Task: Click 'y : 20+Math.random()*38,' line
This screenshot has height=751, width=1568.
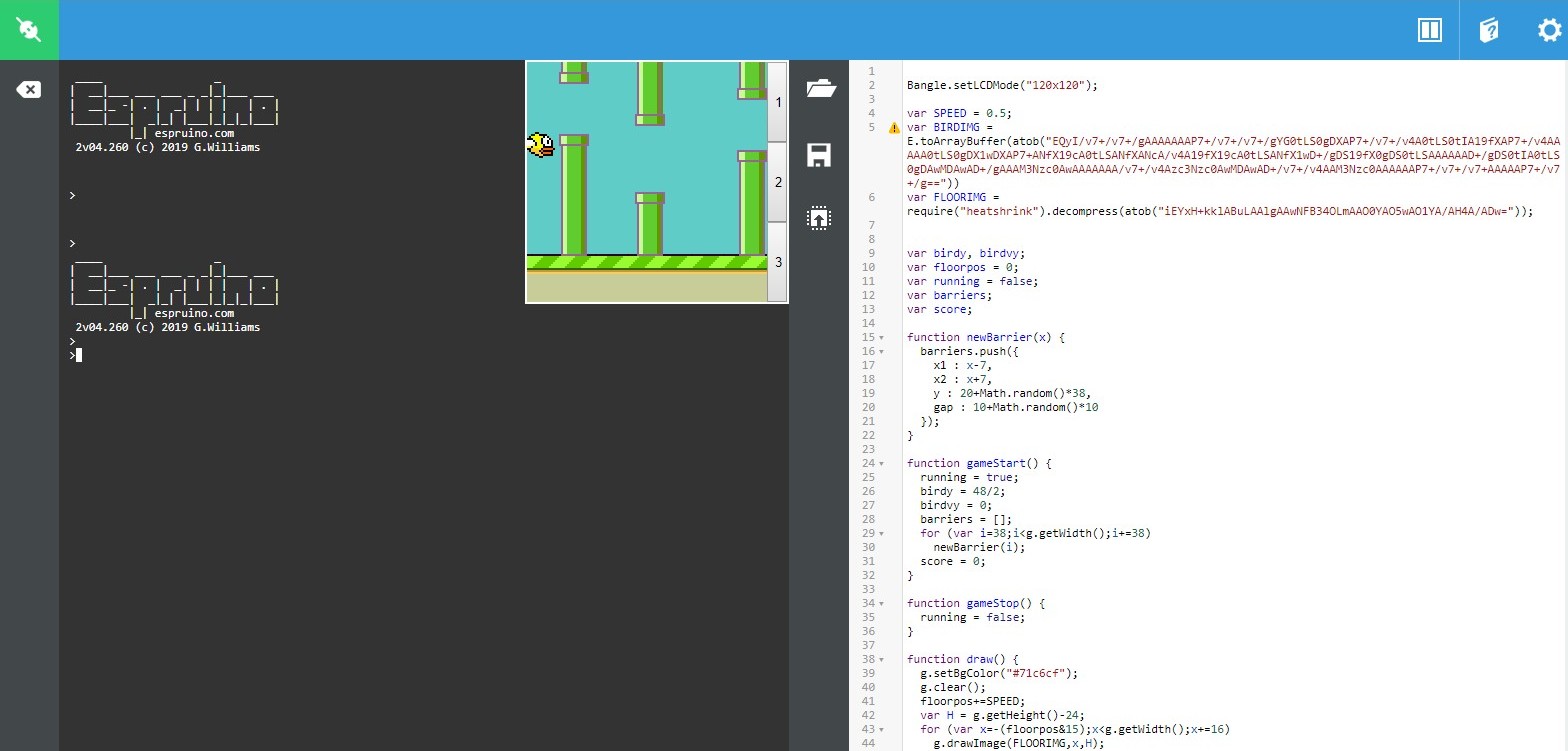Action: pos(1012,393)
